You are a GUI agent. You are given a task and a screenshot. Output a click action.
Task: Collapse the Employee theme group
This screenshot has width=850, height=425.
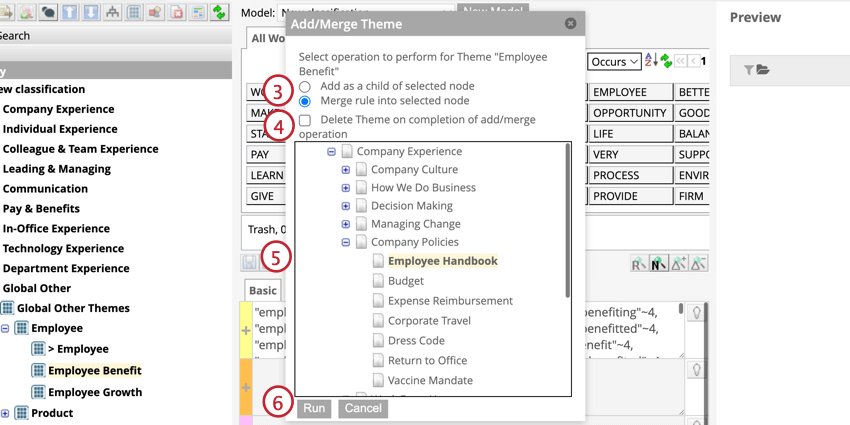click(5, 328)
